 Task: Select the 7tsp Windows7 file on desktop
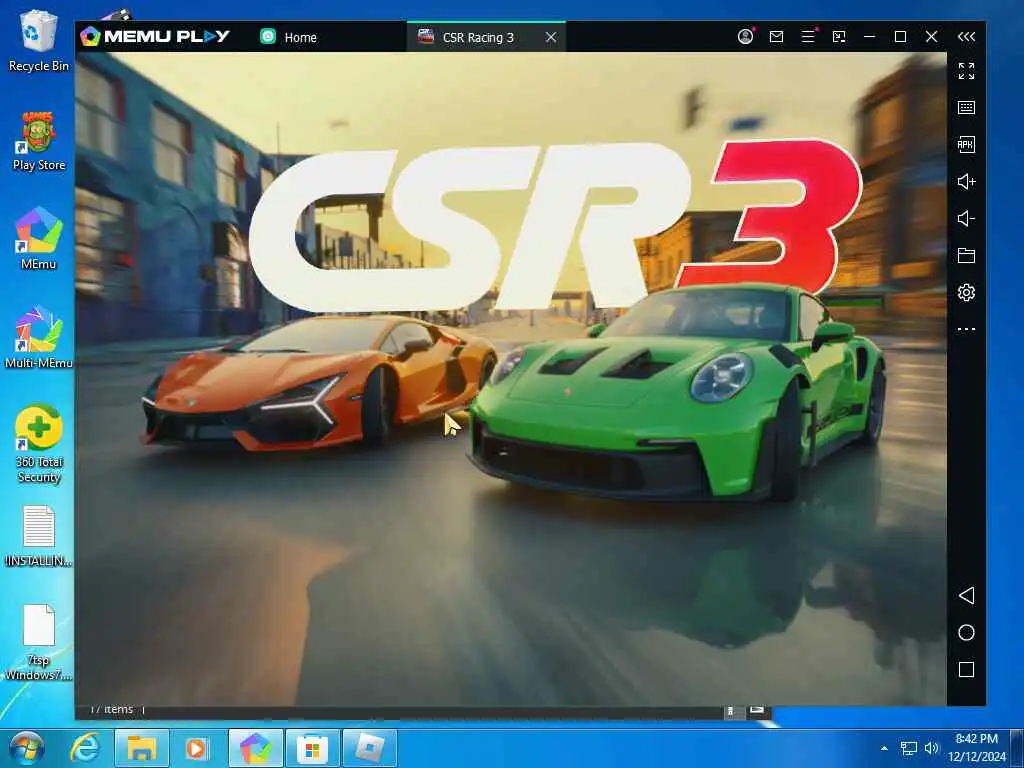point(39,643)
